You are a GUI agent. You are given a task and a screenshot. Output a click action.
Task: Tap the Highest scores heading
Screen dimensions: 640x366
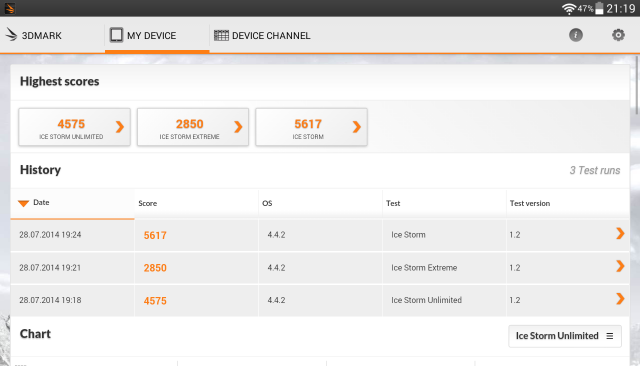point(60,81)
